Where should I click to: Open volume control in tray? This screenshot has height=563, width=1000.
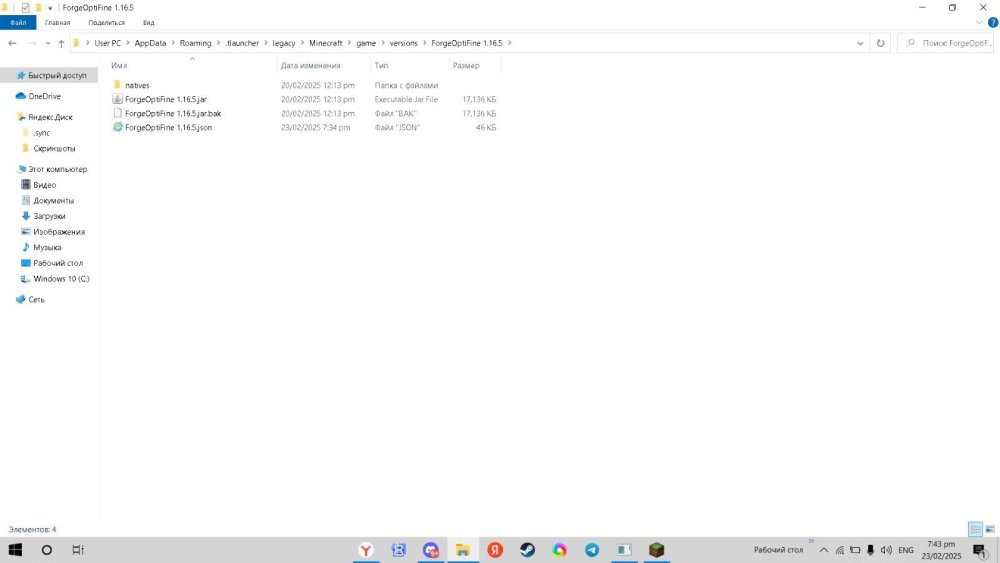pyautogui.click(x=886, y=550)
